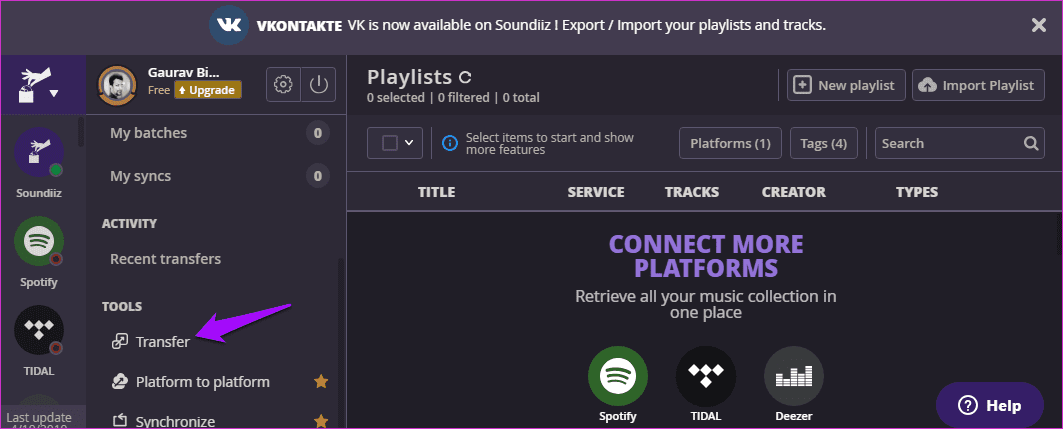The width and height of the screenshot is (1063, 429).
Task: Select the Spotify icon in left sidebar
Action: tap(39, 241)
